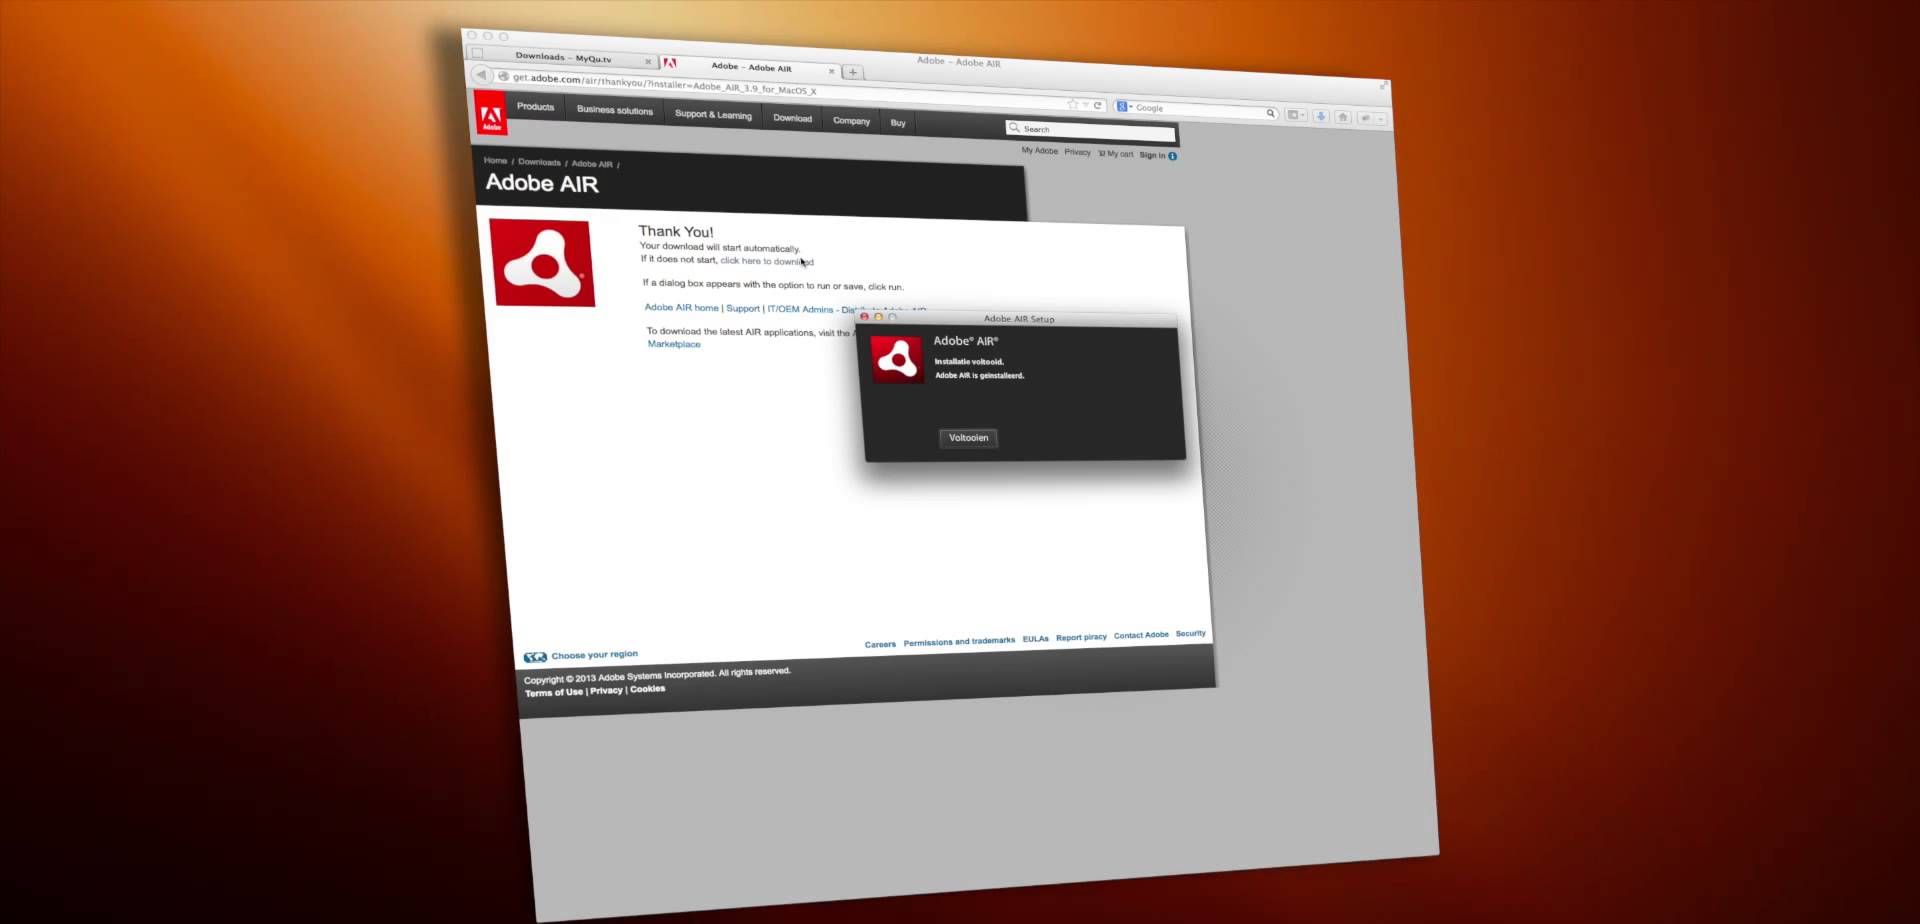Click the Sign in info icon
1920x924 pixels.
pyautogui.click(x=1172, y=156)
